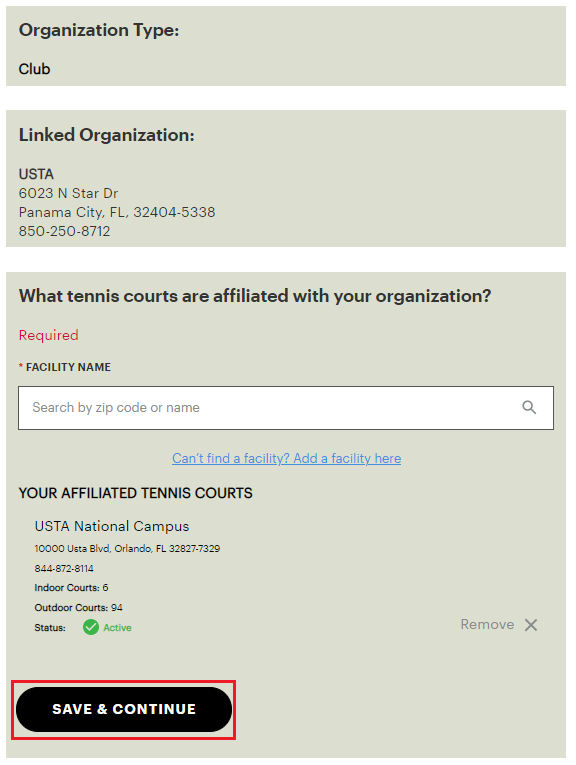Viewport: 576px width, 765px height.
Task: Click the 'Status:' label
Action: coord(50,627)
